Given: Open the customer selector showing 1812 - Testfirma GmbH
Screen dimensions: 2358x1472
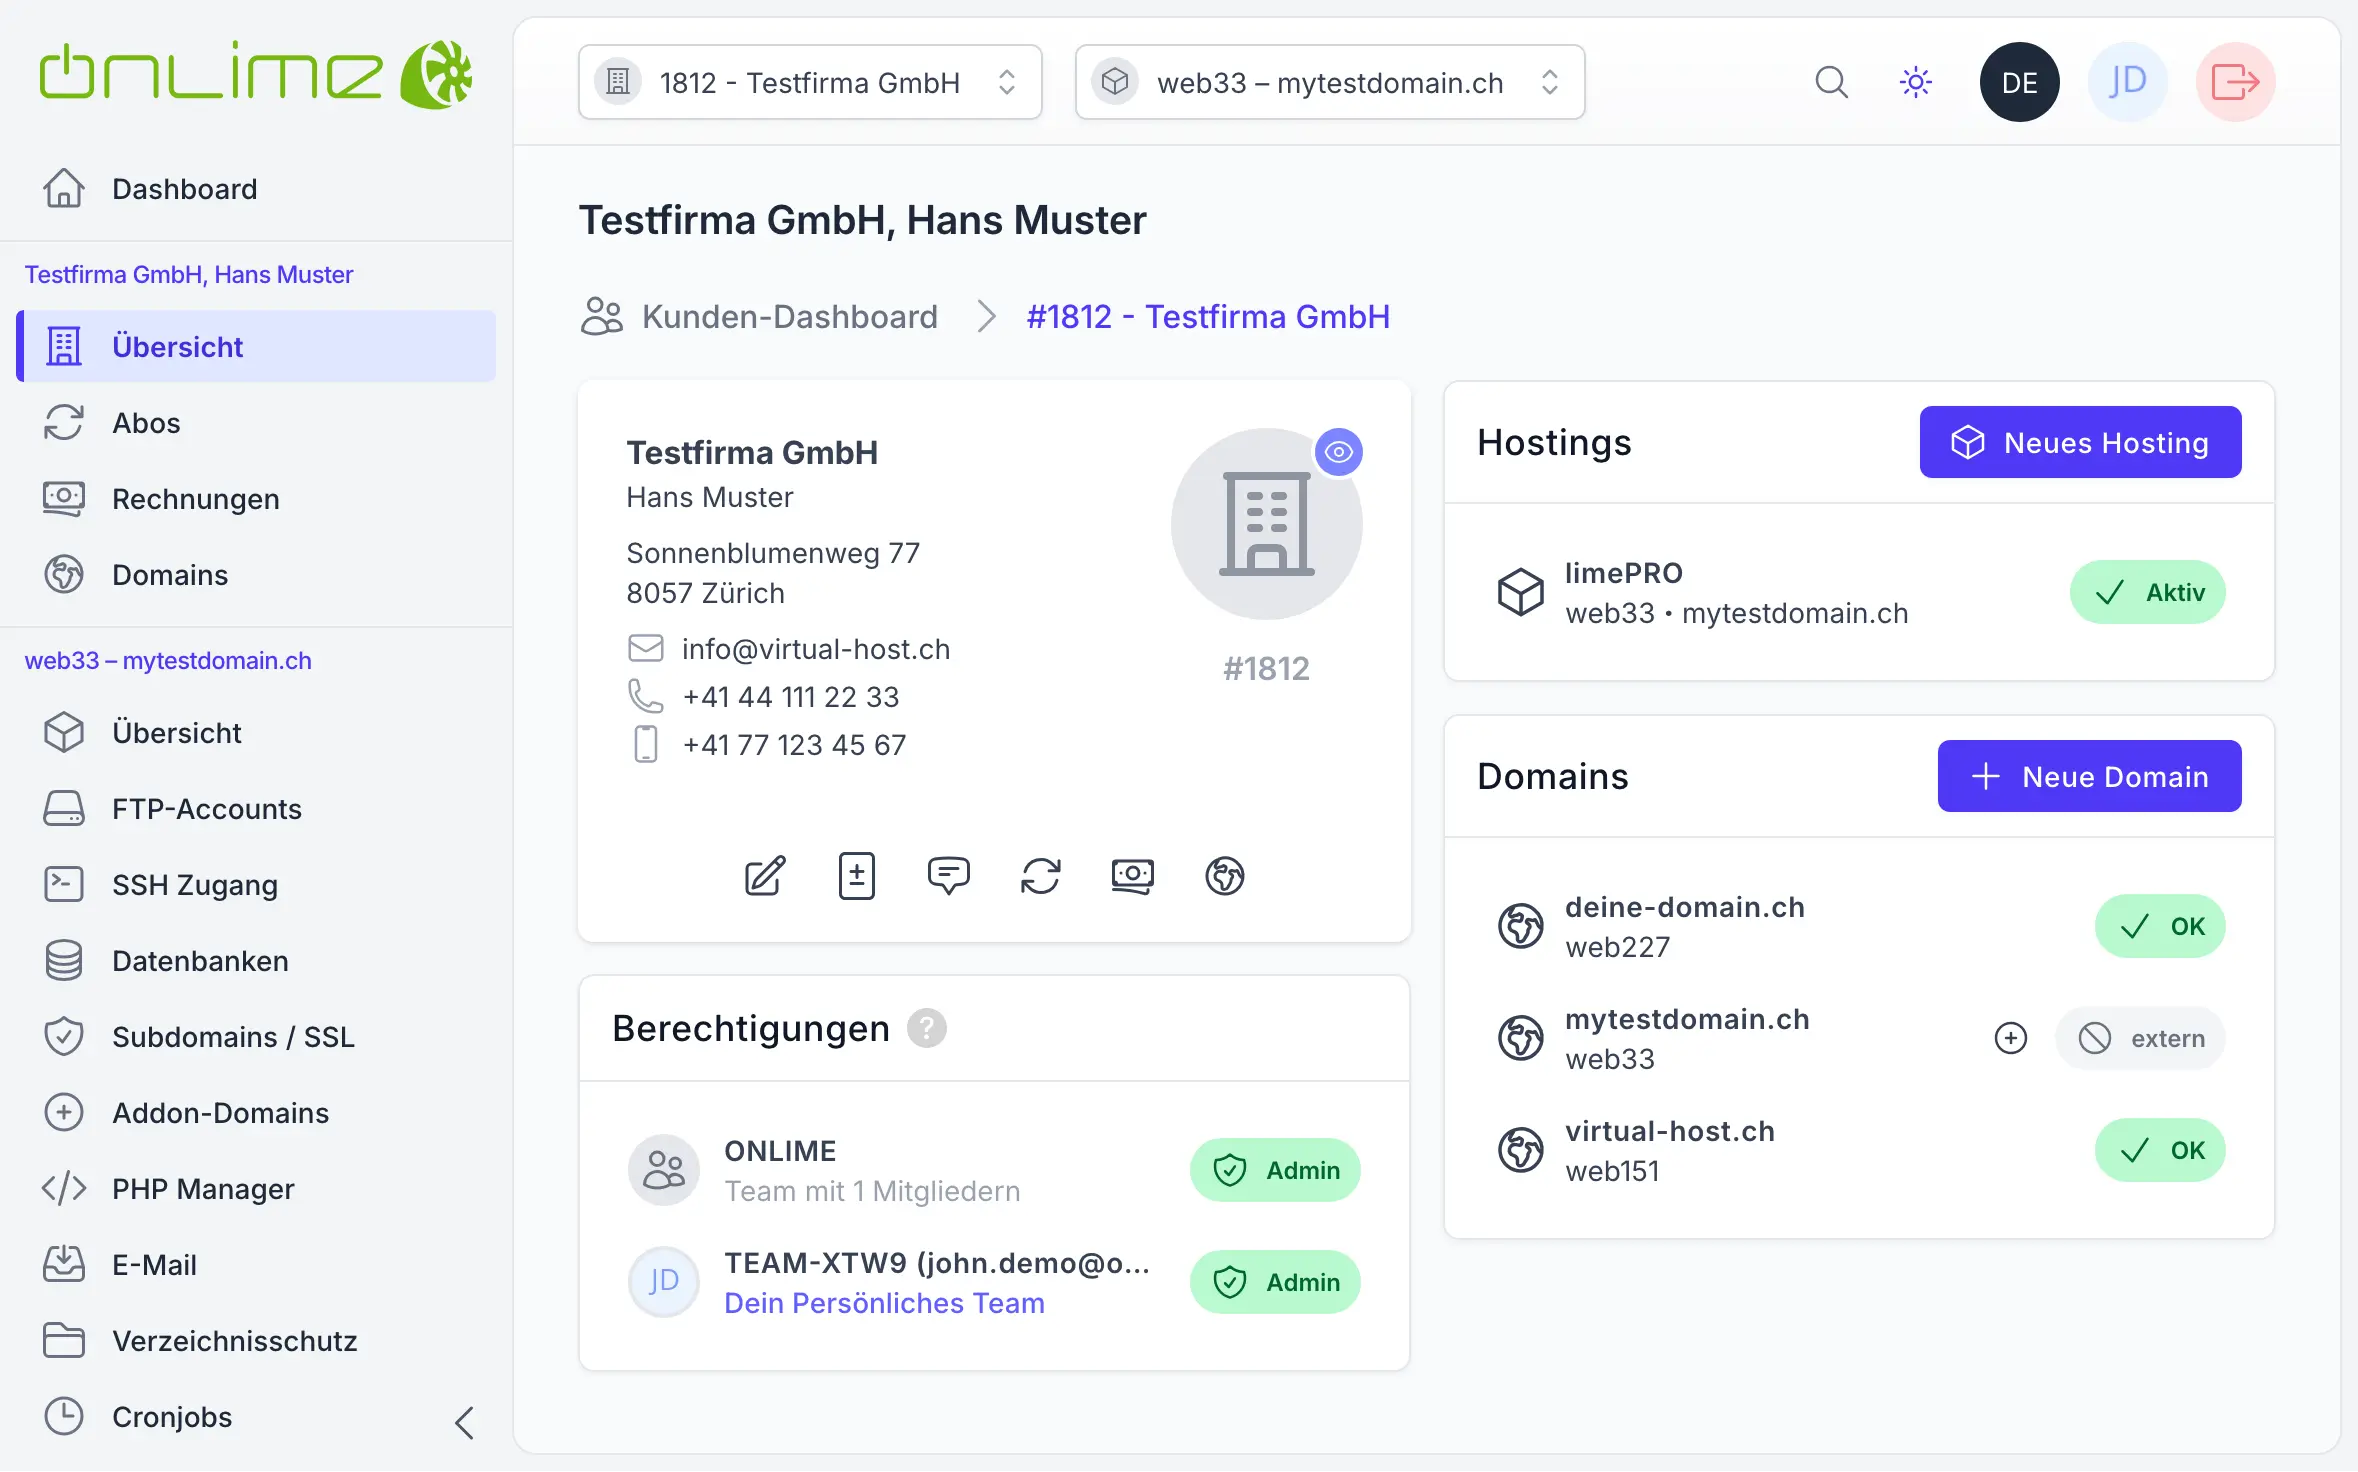Looking at the screenshot, I should coord(810,82).
